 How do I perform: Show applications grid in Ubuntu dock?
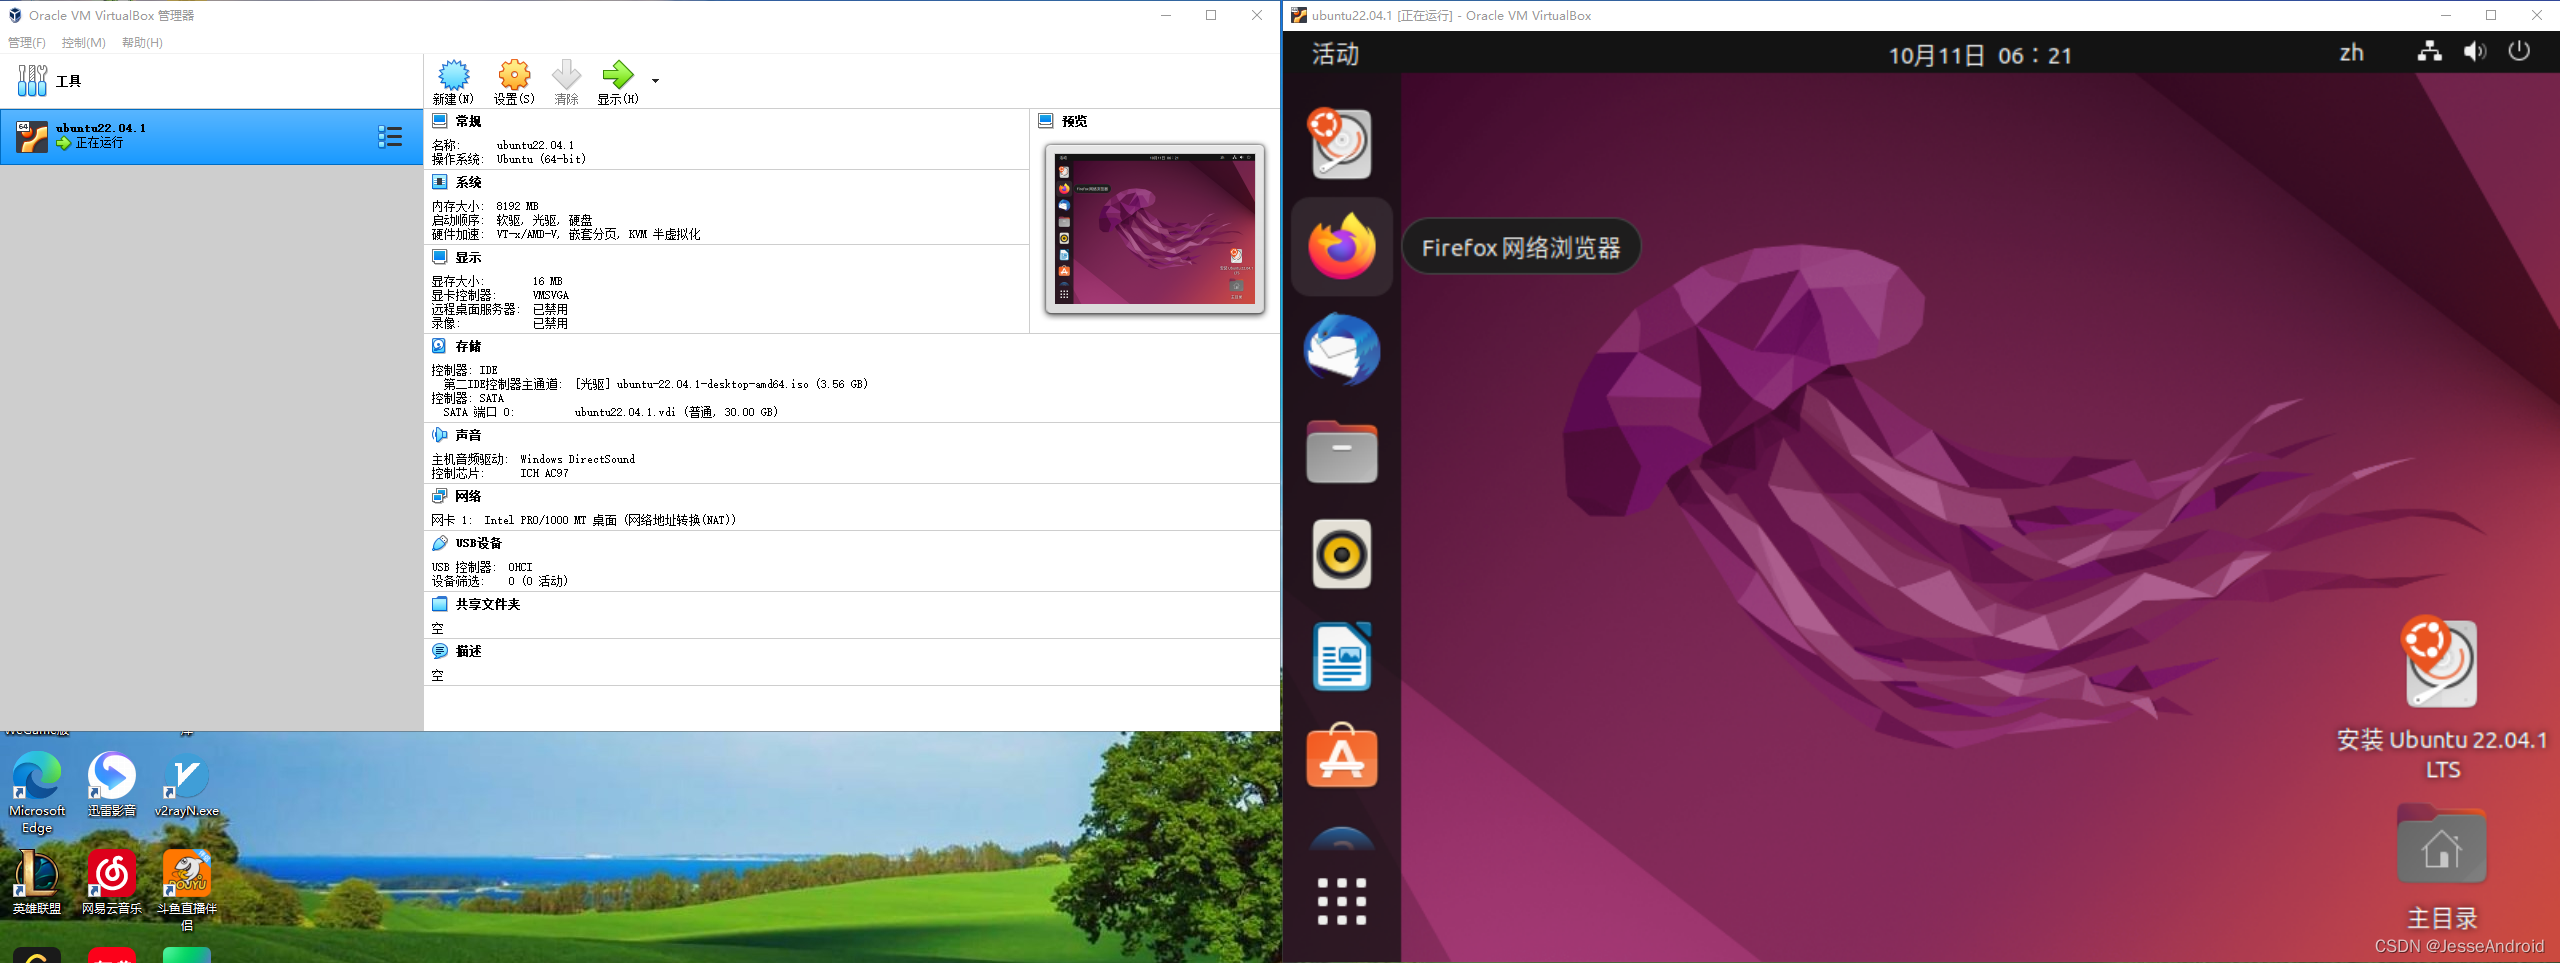[x=1341, y=901]
